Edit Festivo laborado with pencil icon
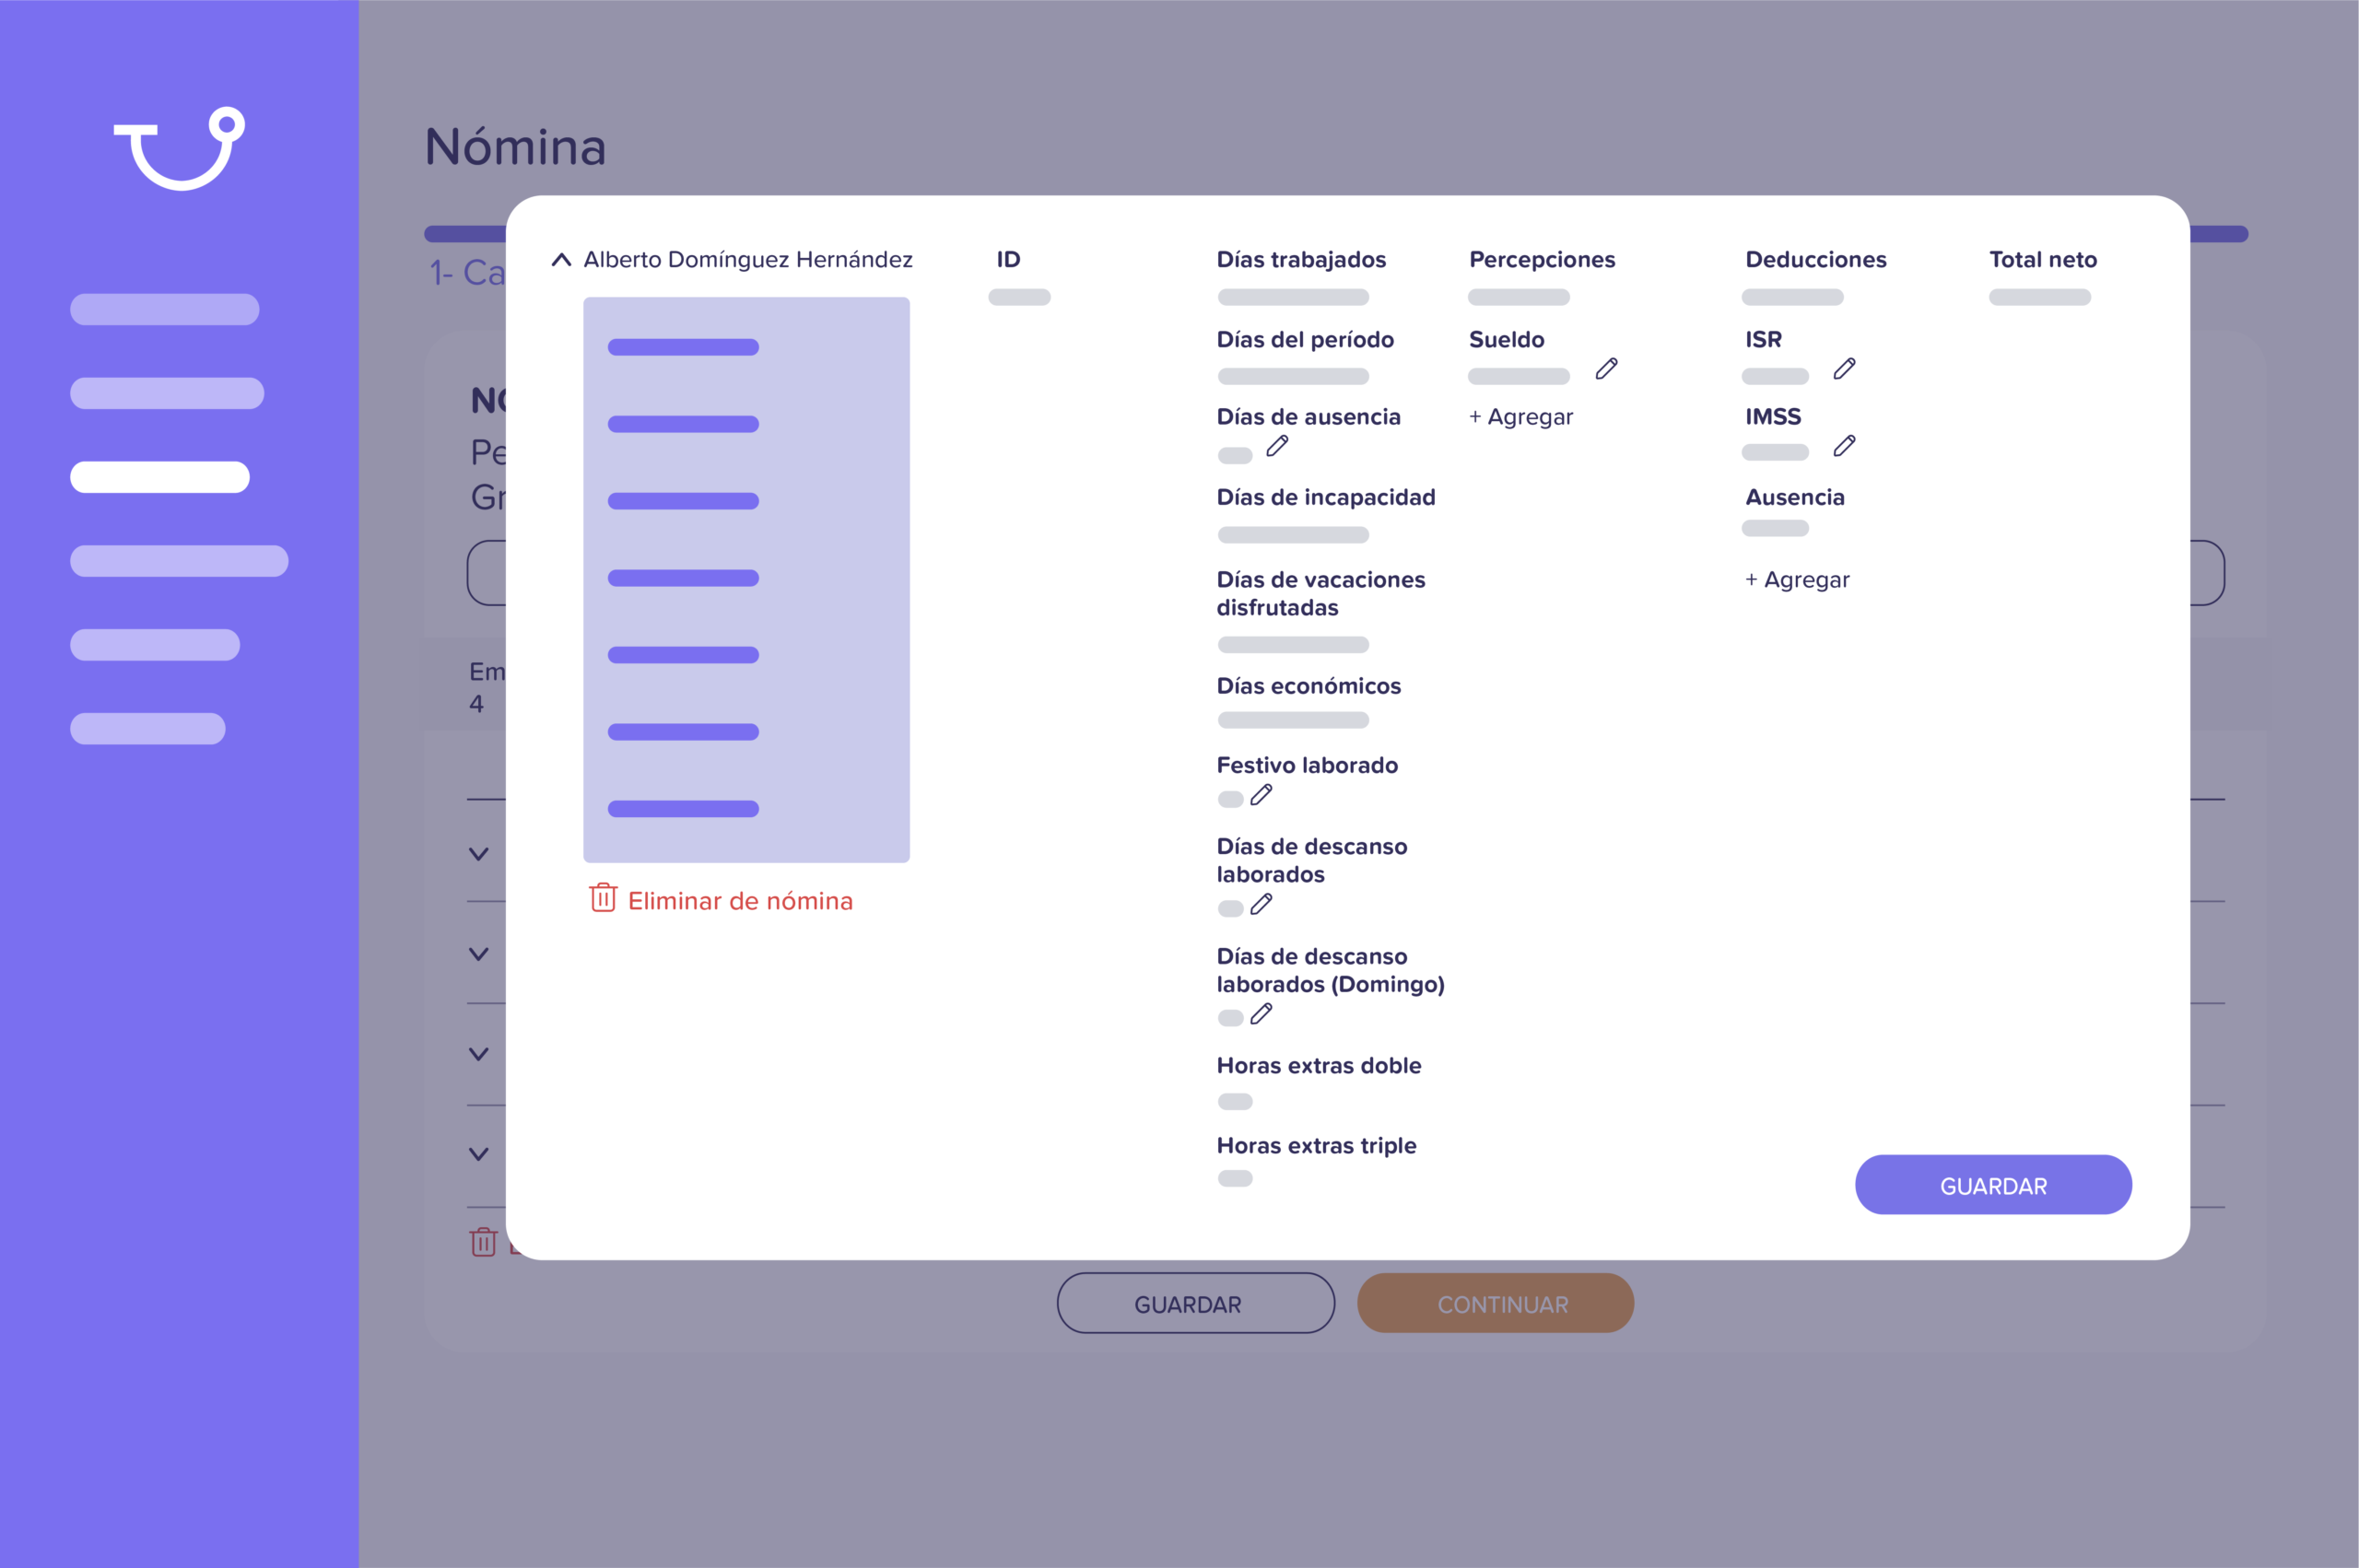The height and width of the screenshot is (1568, 2359). [x=1261, y=795]
